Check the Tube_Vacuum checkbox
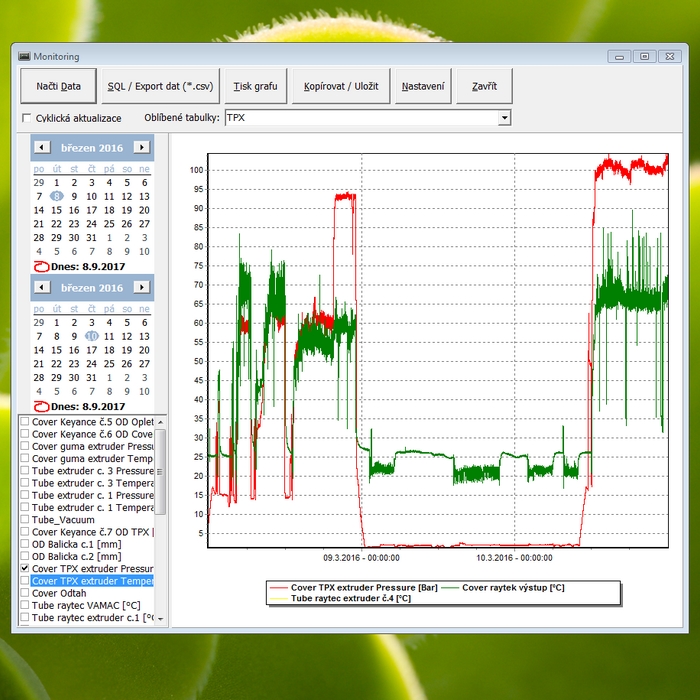 click(x=25, y=519)
